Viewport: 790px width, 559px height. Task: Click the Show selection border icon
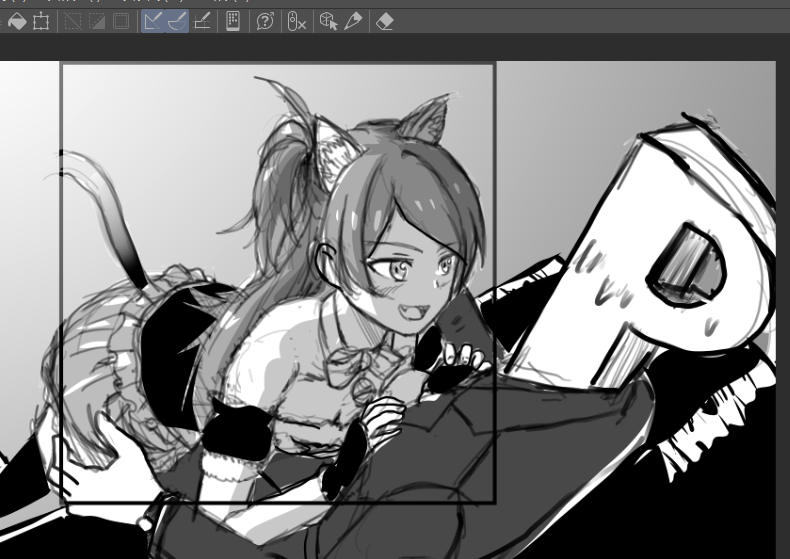(x=121, y=22)
